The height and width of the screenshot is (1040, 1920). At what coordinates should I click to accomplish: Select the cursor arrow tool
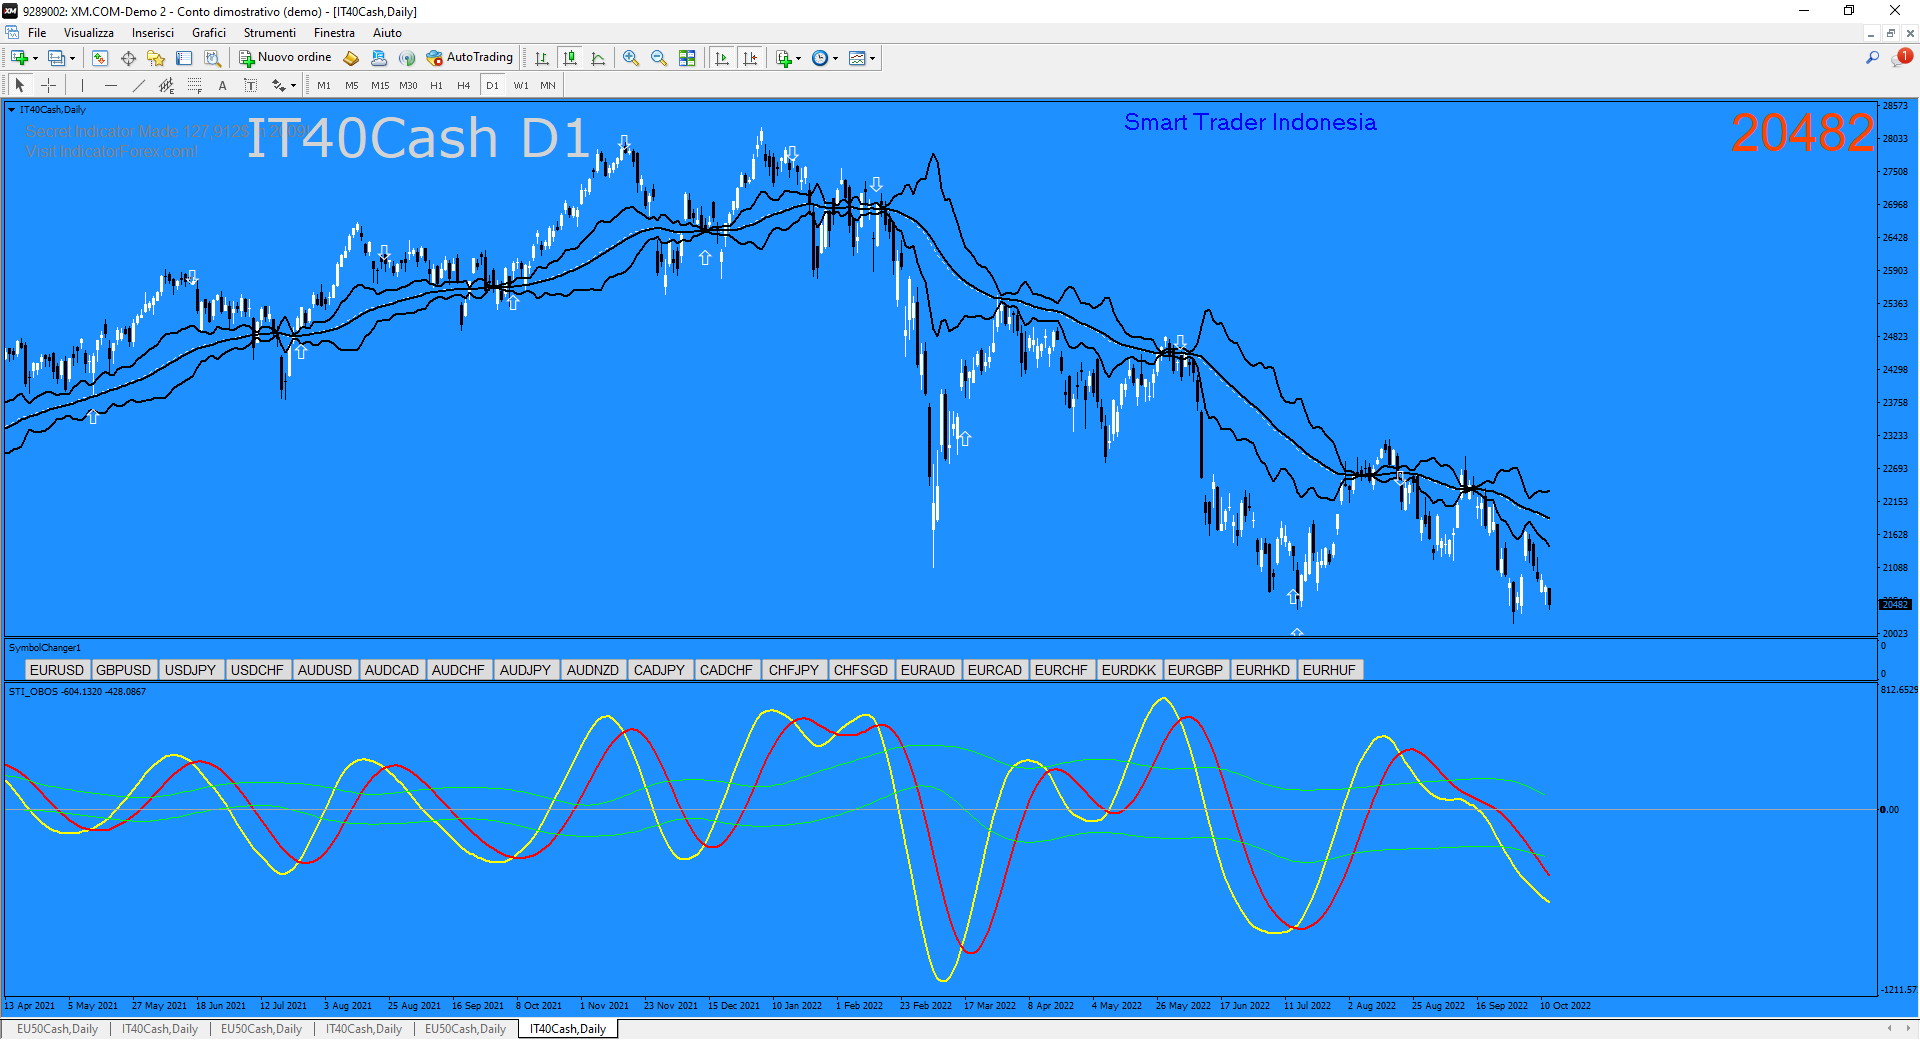click(20, 85)
